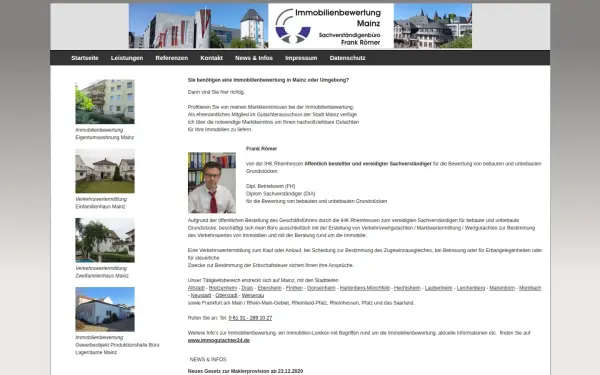Viewport: 600px width, 375px height.
Task: Open the Zweifamilienhaus Mainz thumbnail
Action: [105, 240]
